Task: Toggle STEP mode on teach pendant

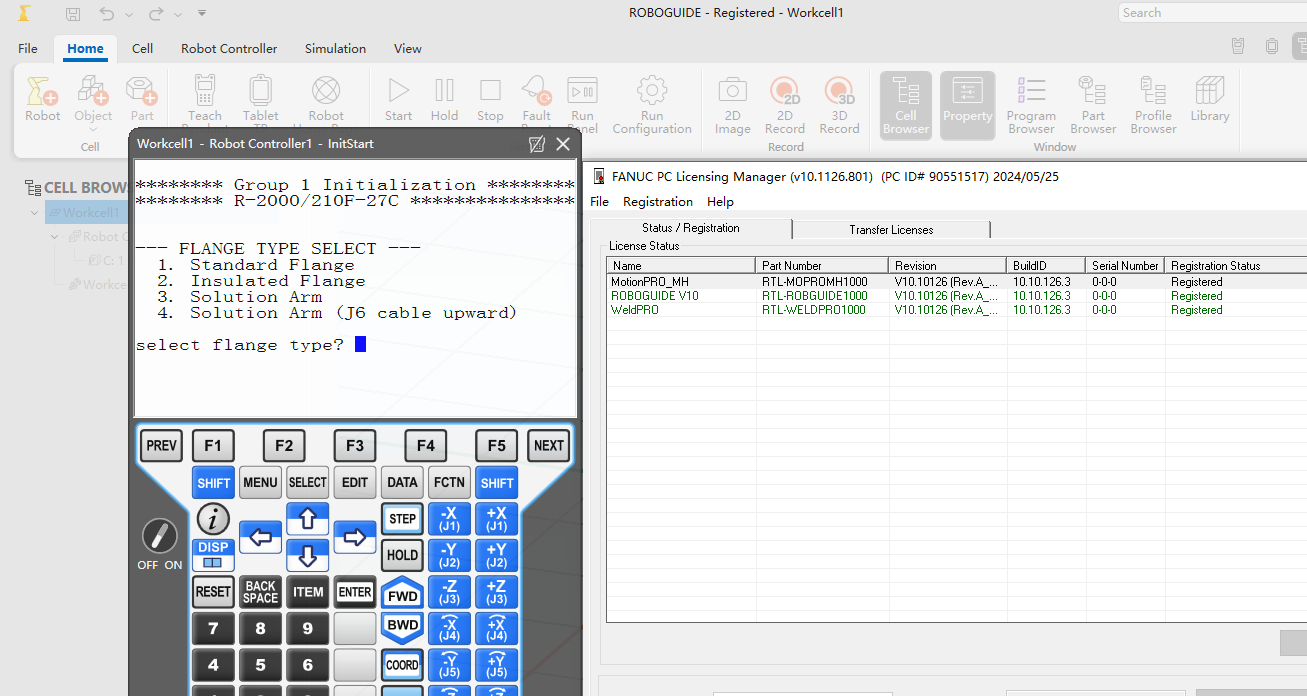Action: 402,518
